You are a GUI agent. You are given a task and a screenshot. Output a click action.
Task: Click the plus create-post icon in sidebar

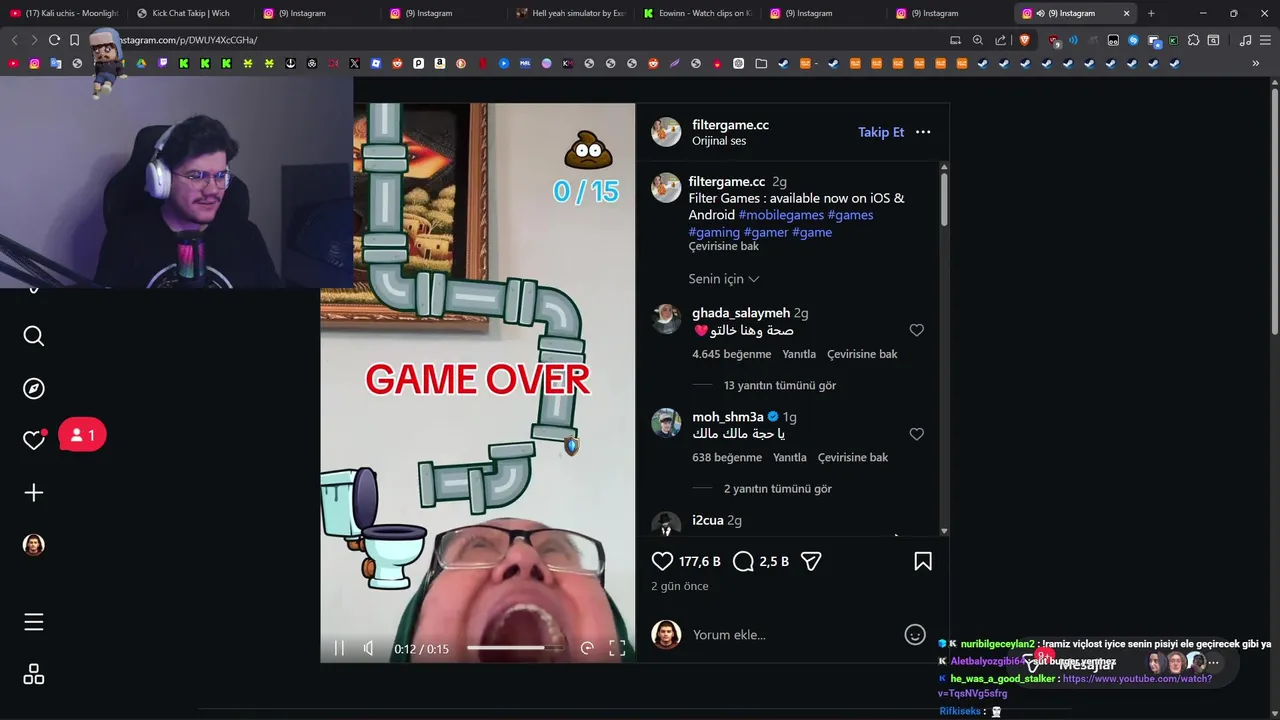(34, 493)
